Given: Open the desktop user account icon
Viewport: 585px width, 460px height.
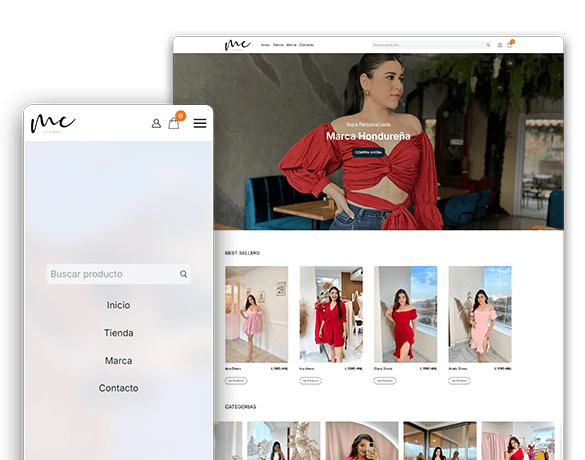Looking at the screenshot, I should (500, 45).
